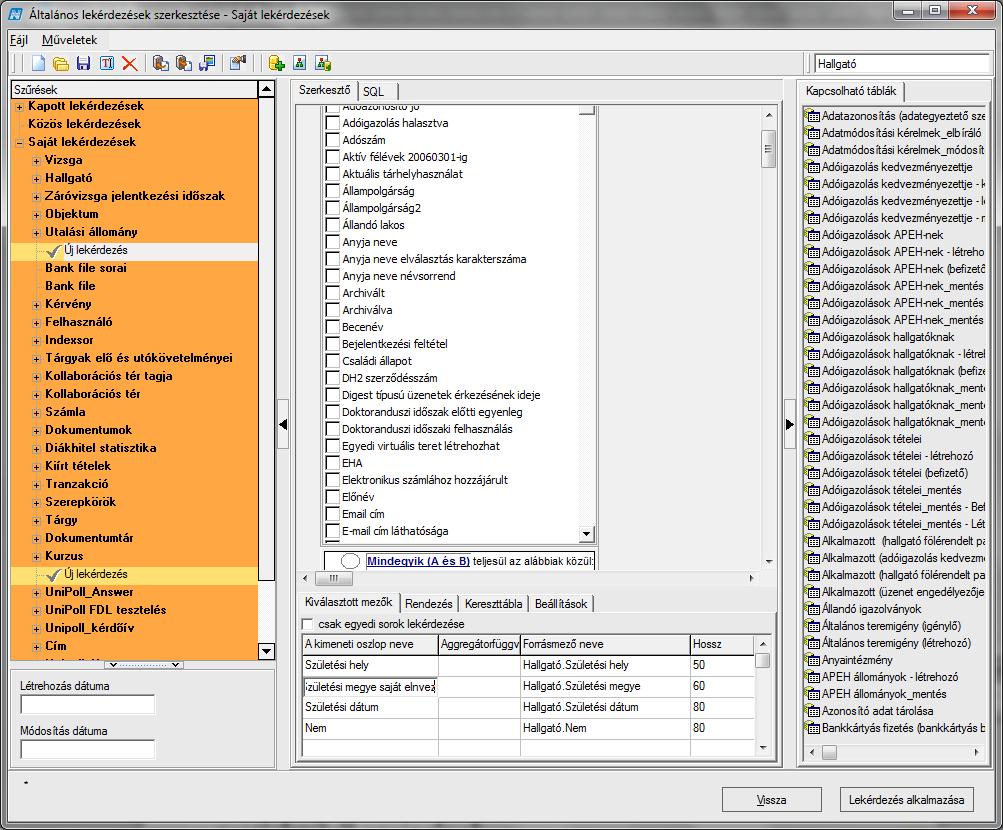Click the table icon beside Adóigazolások tételei (befizető)
The image size is (1003, 830).
pos(812,473)
